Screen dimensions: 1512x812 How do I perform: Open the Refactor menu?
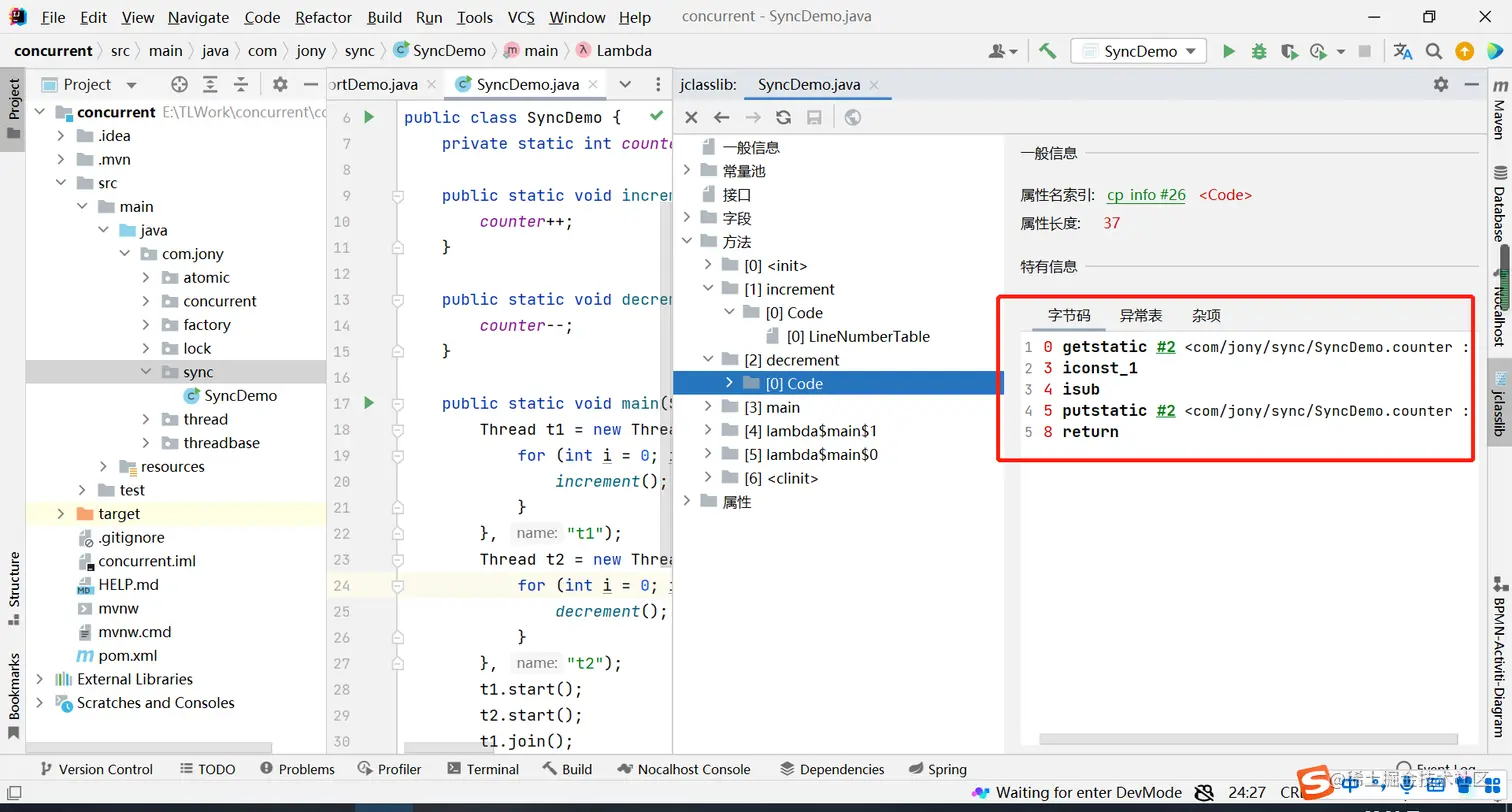pyautogui.click(x=324, y=17)
